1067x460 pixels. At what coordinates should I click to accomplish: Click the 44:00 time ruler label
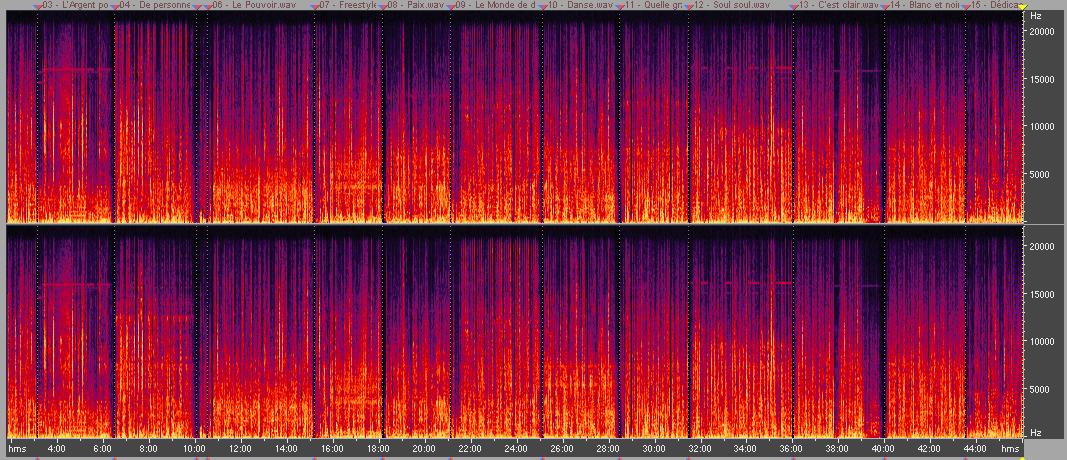point(975,449)
